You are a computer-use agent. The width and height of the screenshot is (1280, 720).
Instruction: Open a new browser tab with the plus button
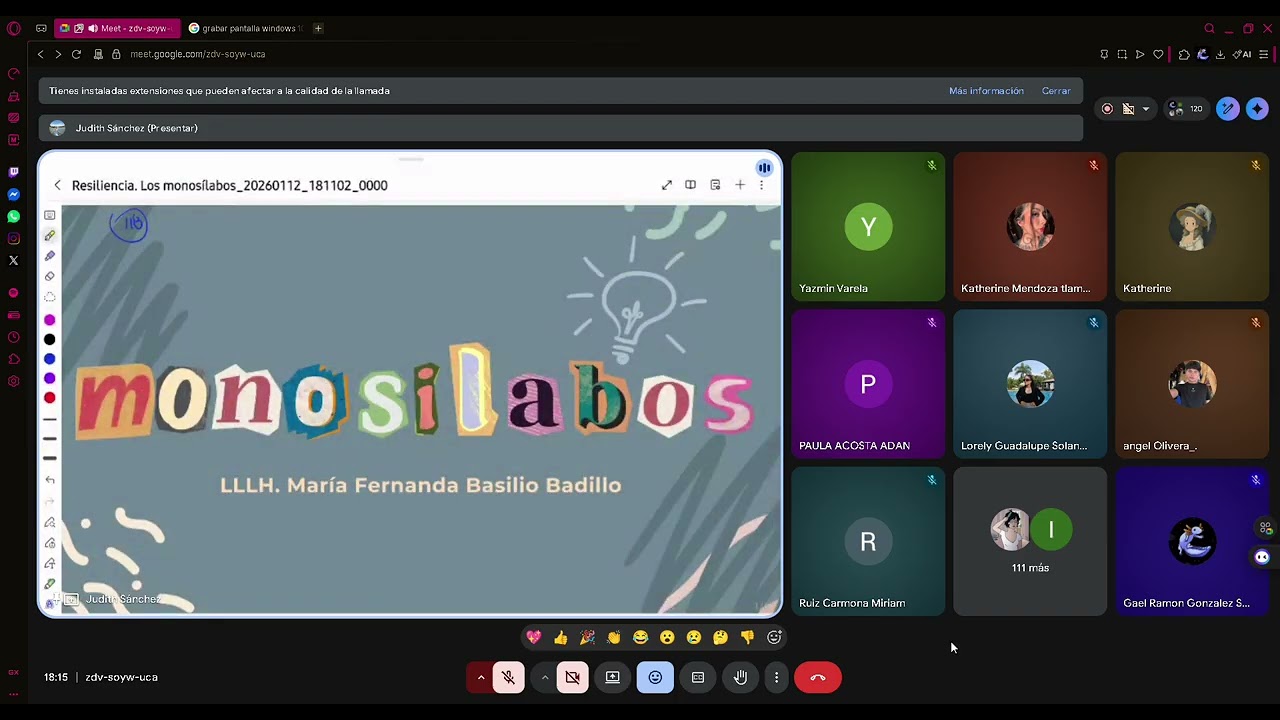[318, 28]
